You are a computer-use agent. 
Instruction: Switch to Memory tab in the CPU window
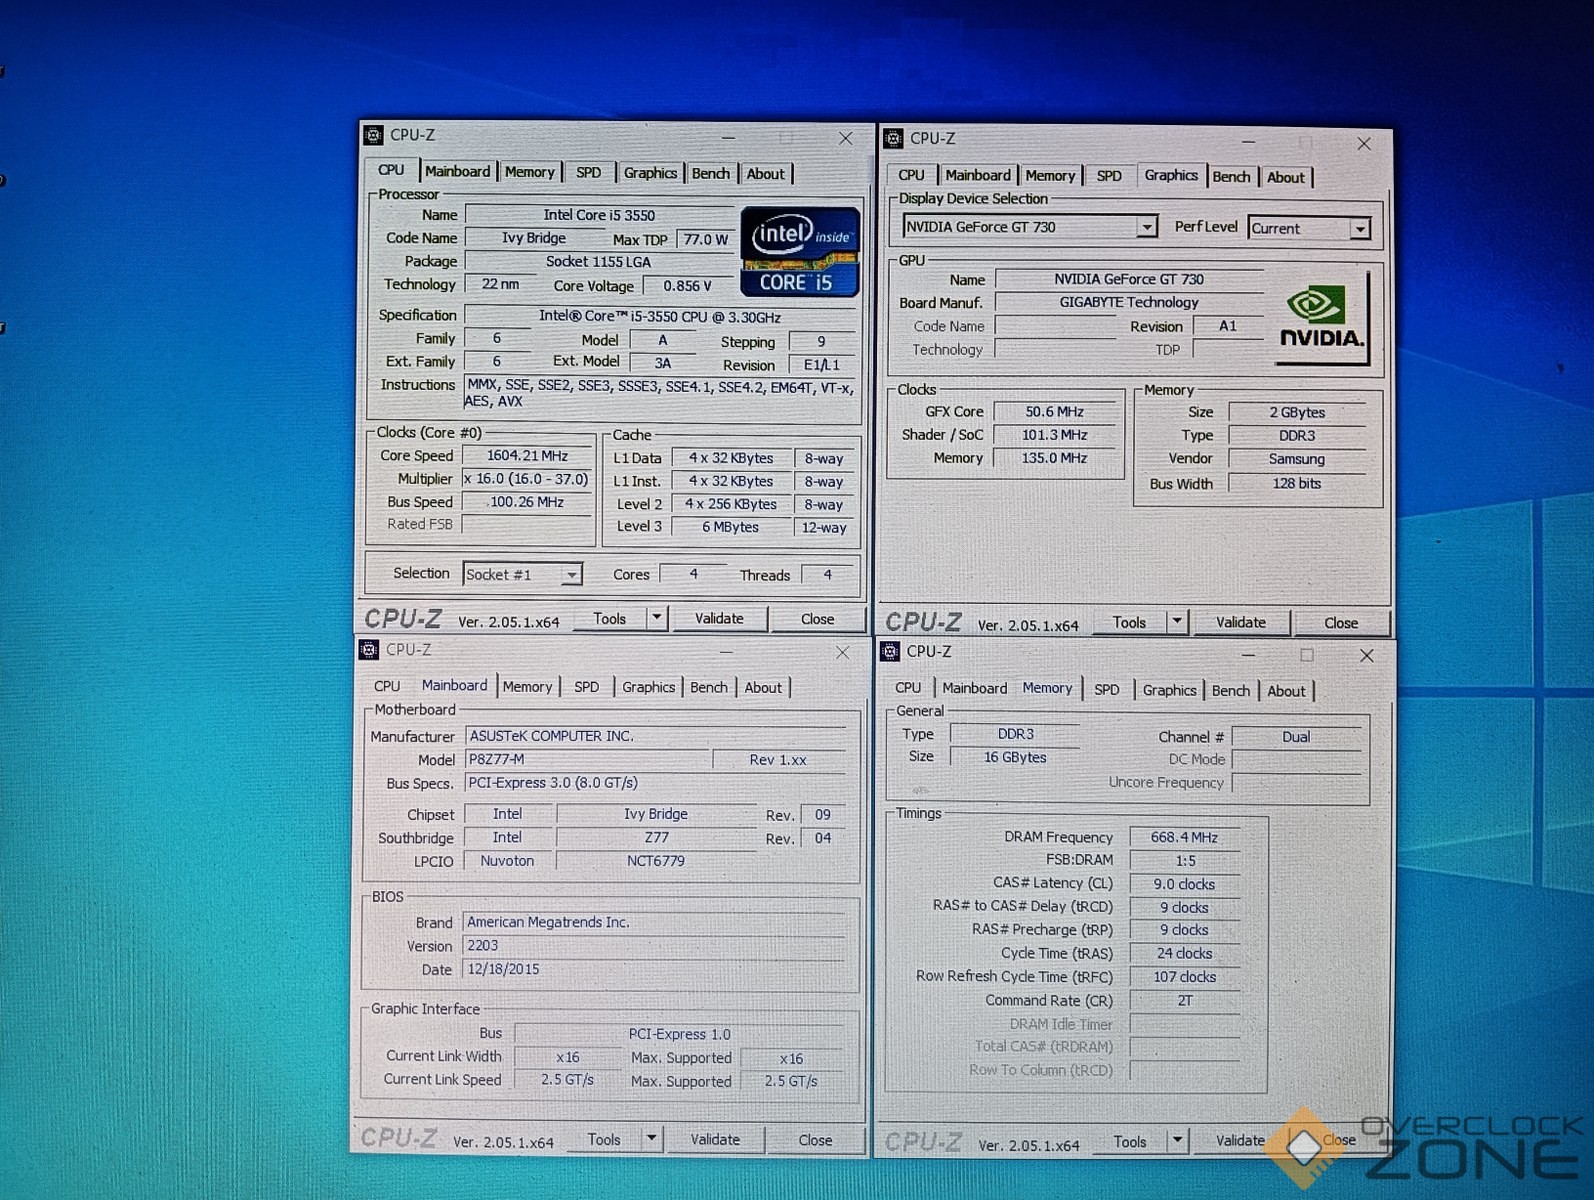[x=530, y=173]
